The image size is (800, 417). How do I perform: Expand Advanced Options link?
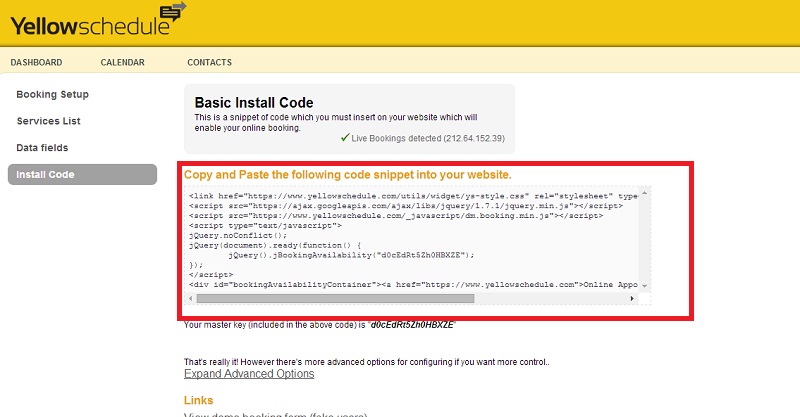point(249,374)
